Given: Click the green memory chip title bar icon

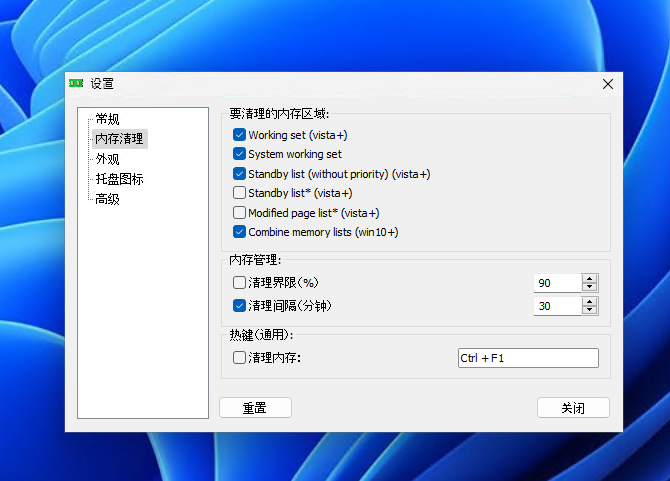Looking at the screenshot, I should tap(76, 83).
